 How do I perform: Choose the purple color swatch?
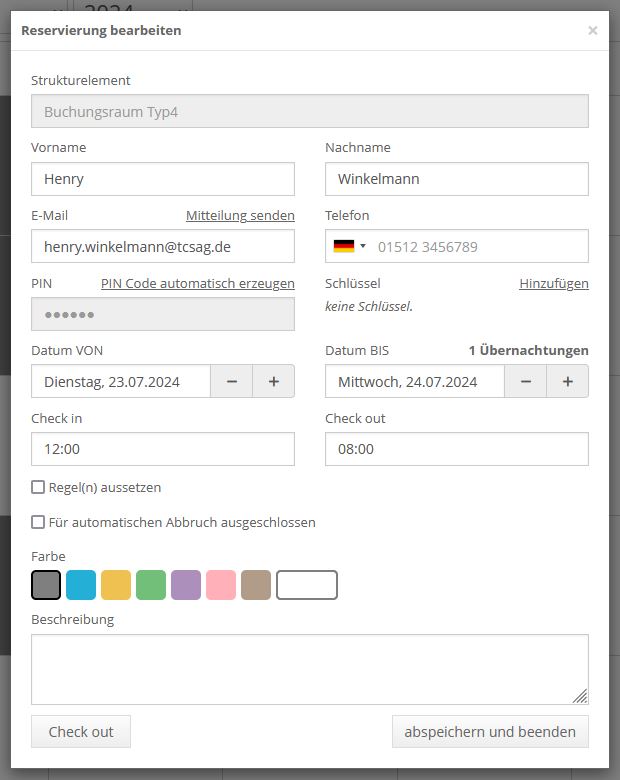coord(186,585)
